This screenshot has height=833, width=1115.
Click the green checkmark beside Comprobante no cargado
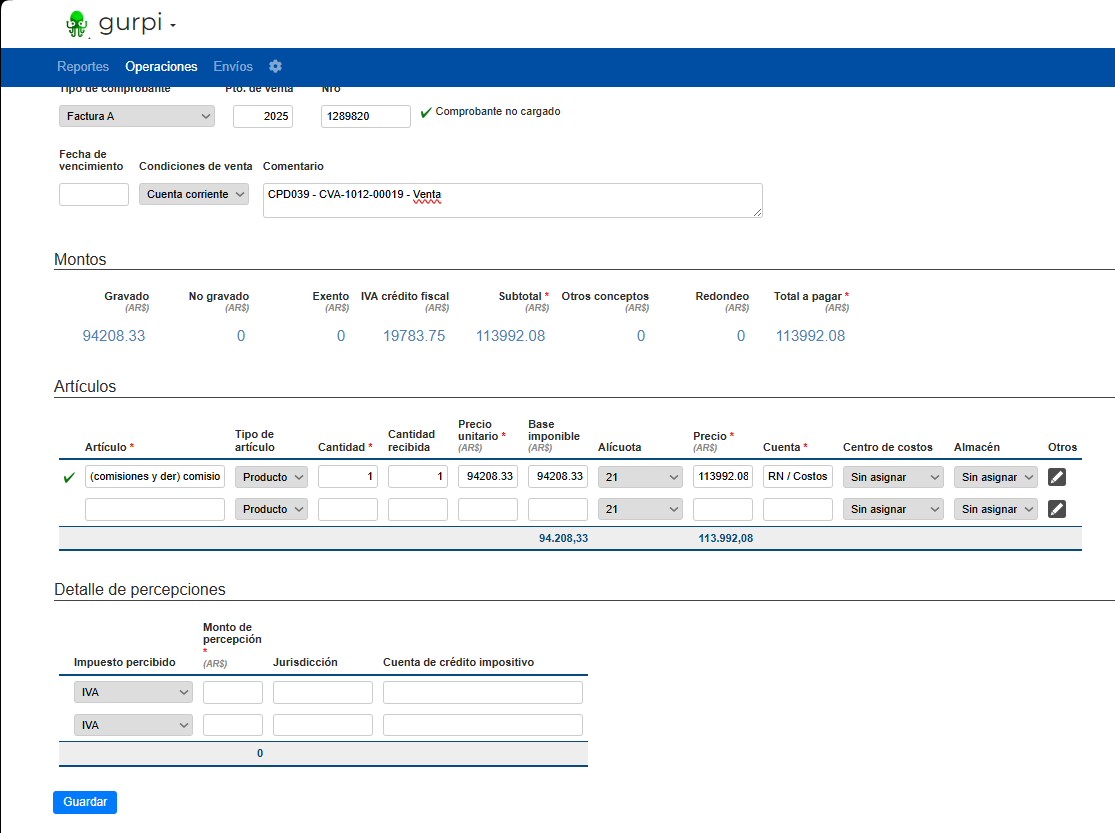point(426,112)
